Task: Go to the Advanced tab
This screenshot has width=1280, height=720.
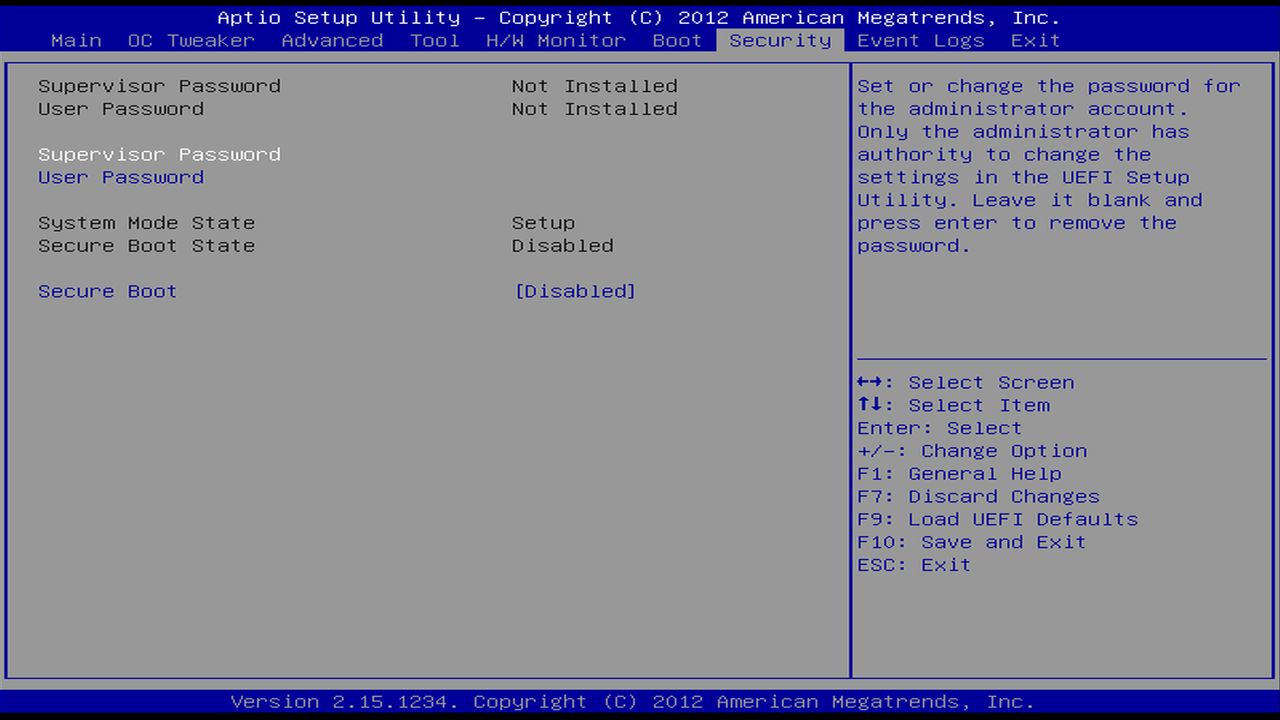Action: pyautogui.click(x=332, y=41)
